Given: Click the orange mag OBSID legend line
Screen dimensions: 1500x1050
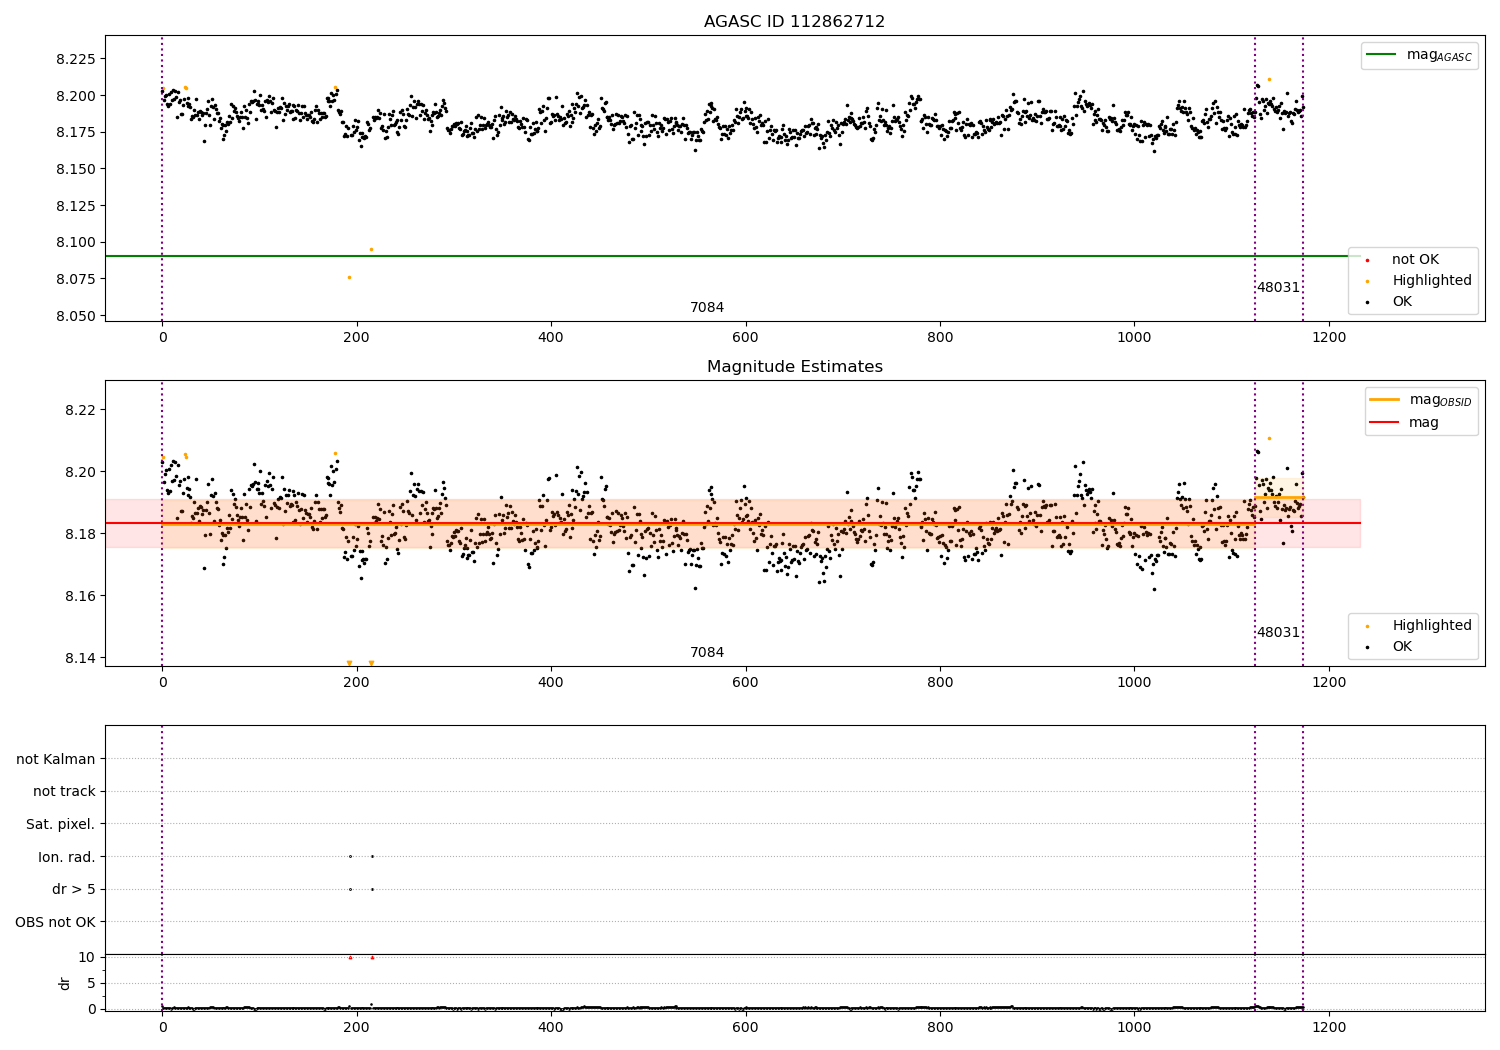Looking at the screenshot, I should tap(1384, 400).
